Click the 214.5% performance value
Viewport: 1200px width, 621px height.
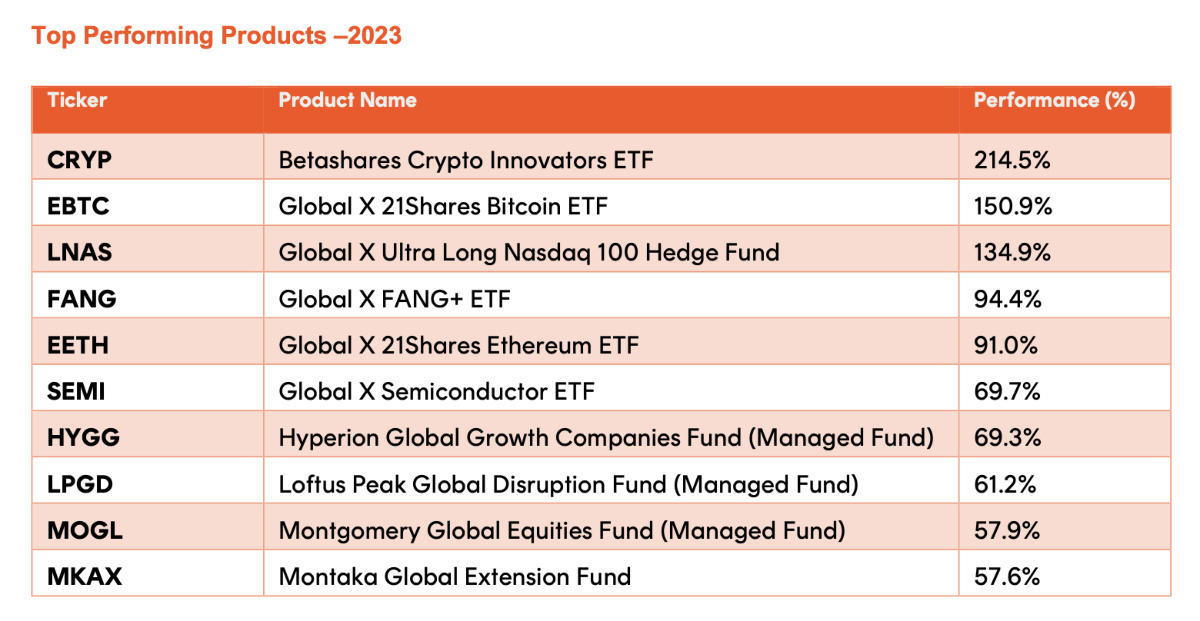[1012, 159]
